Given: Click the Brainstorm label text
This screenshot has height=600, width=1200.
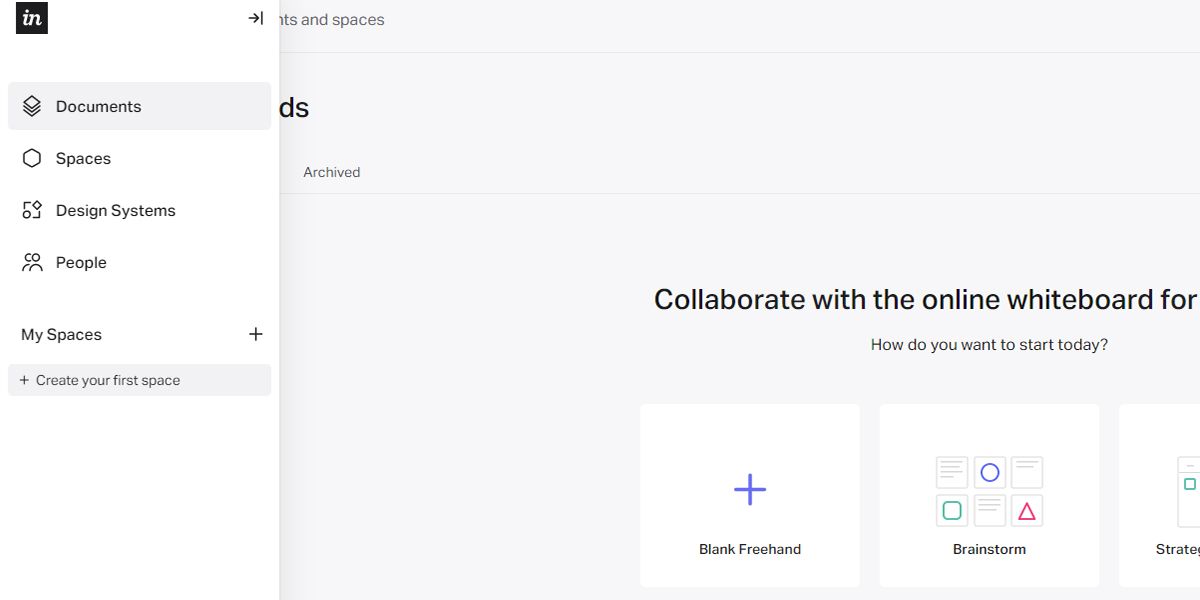Looking at the screenshot, I should [989, 549].
